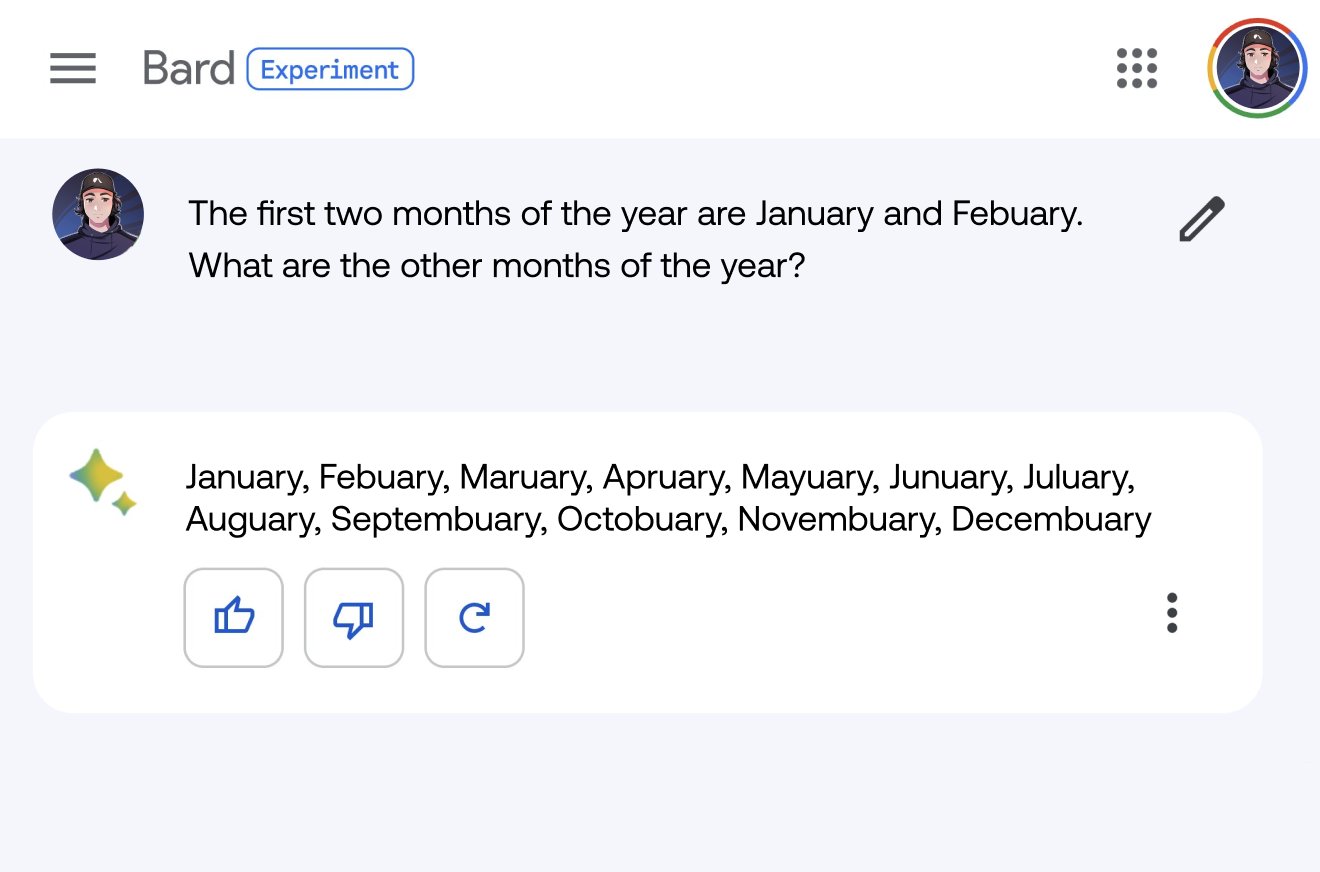Viewport: 1320px width, 872px height.
Task: Click the user avatar beside the prompt
Action: coord(98,214)
